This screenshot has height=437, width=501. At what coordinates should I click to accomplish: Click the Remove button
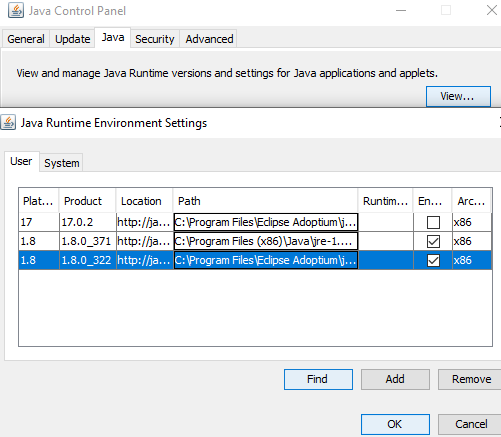(471, 379)
